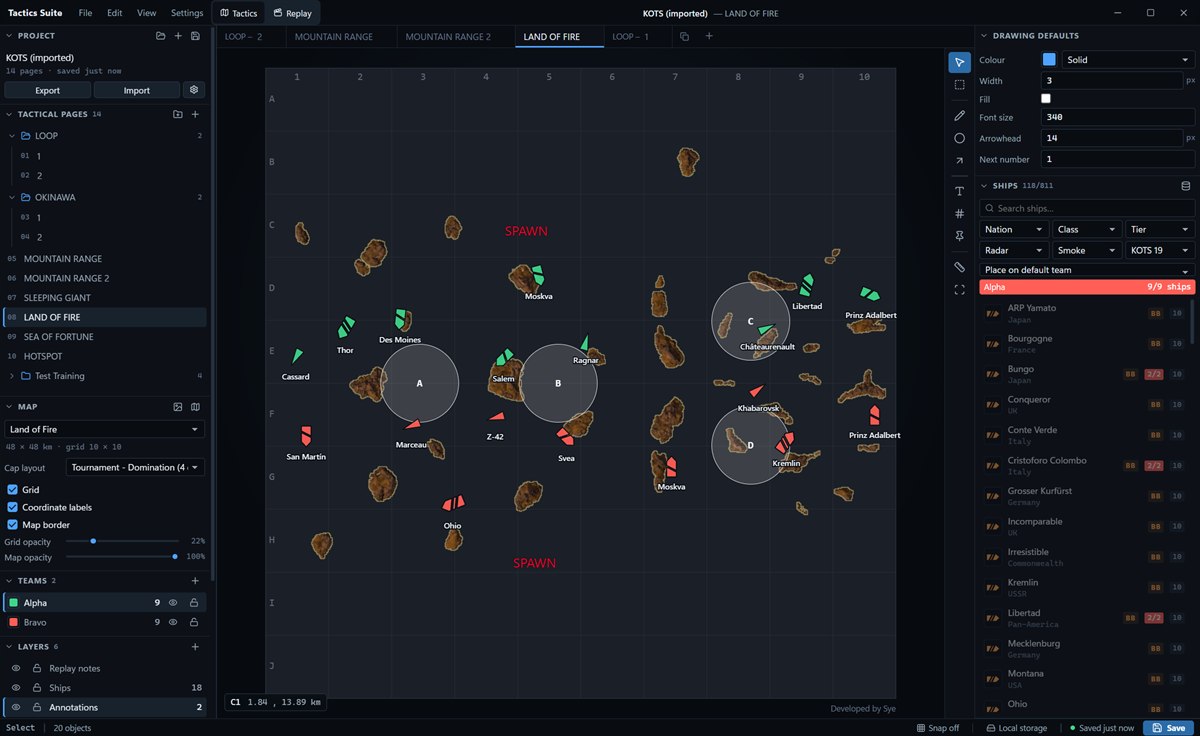The width and height of the screenshot is (1200, 736).
Task: Pick the pencil freehand draw tool
Action: [x=959, y=115]
